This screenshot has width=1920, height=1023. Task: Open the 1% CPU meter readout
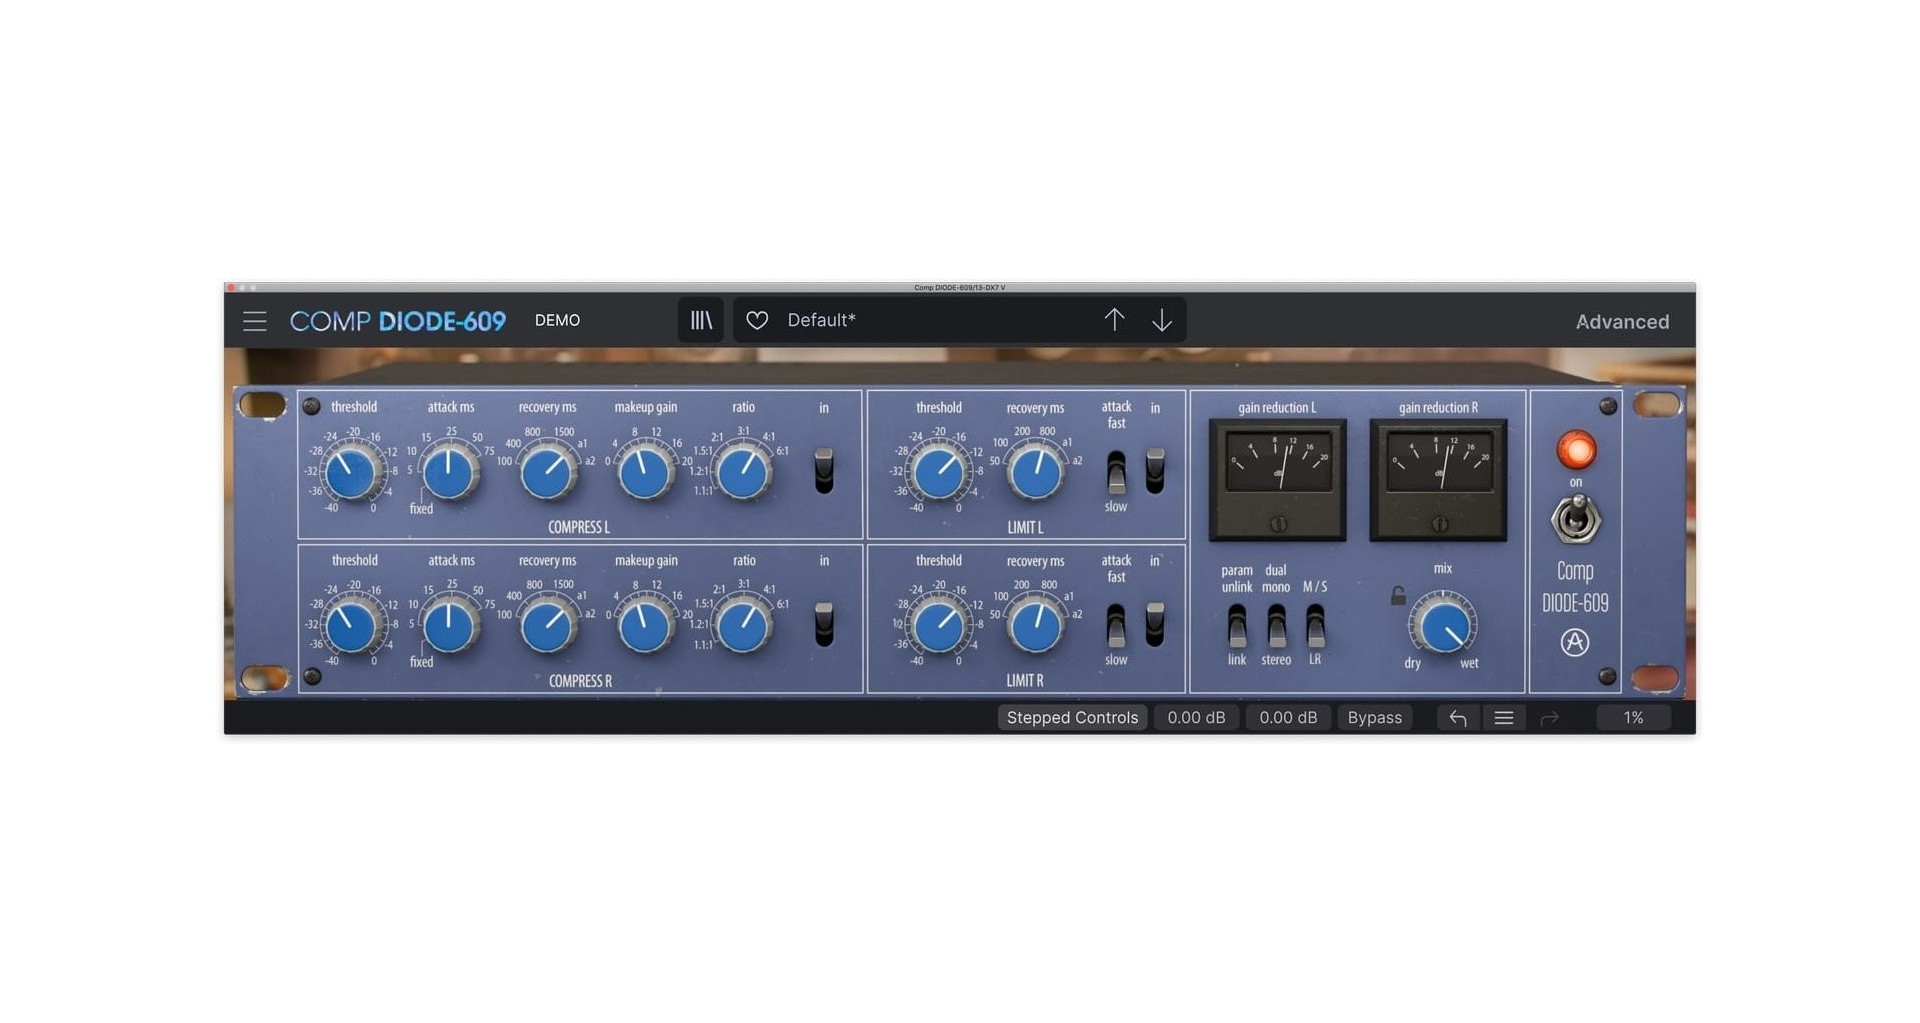(1633, 718)
